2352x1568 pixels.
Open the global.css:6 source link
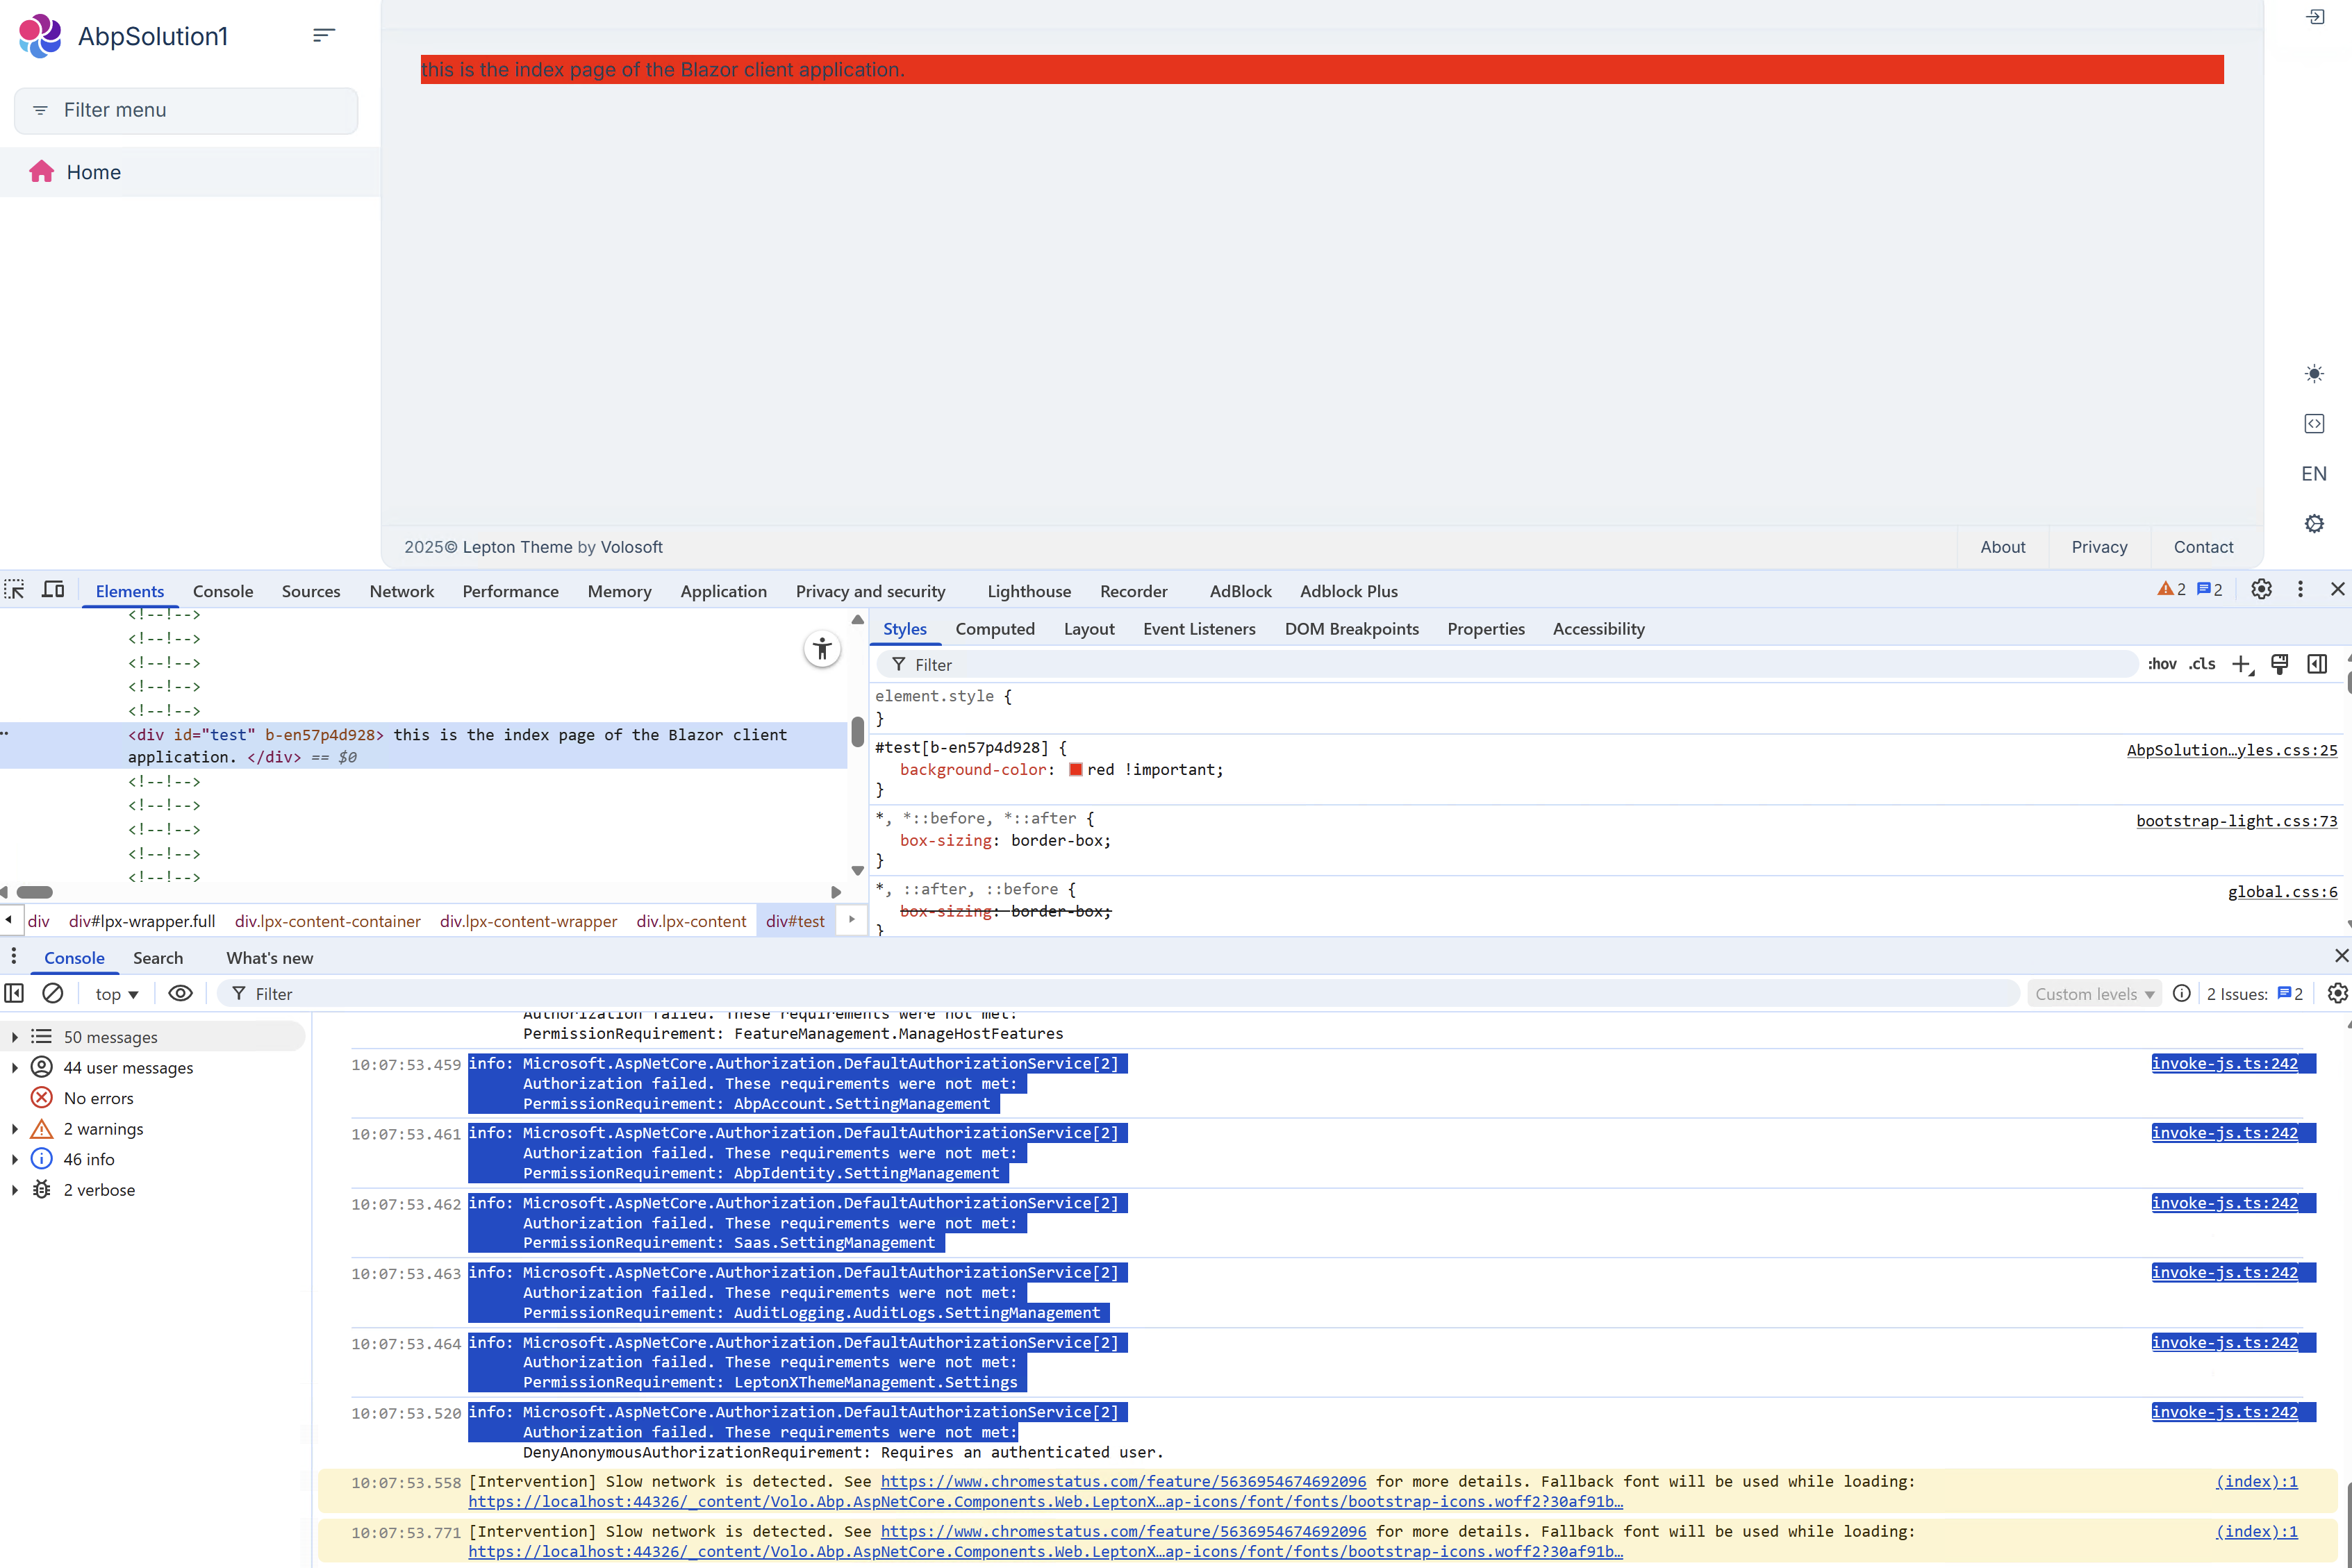pos(2282,892)
